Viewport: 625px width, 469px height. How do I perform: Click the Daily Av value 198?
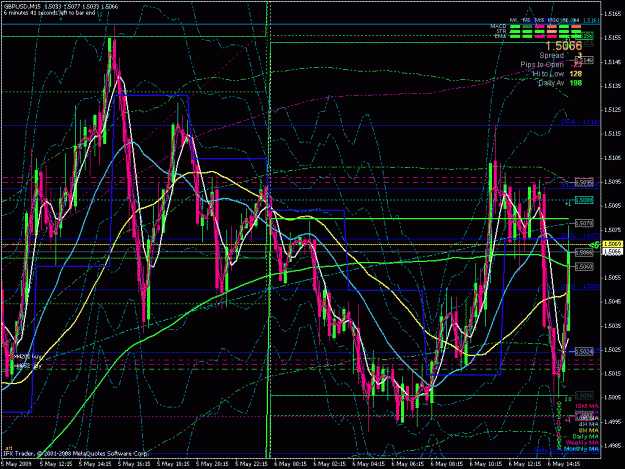click(576, 83)
